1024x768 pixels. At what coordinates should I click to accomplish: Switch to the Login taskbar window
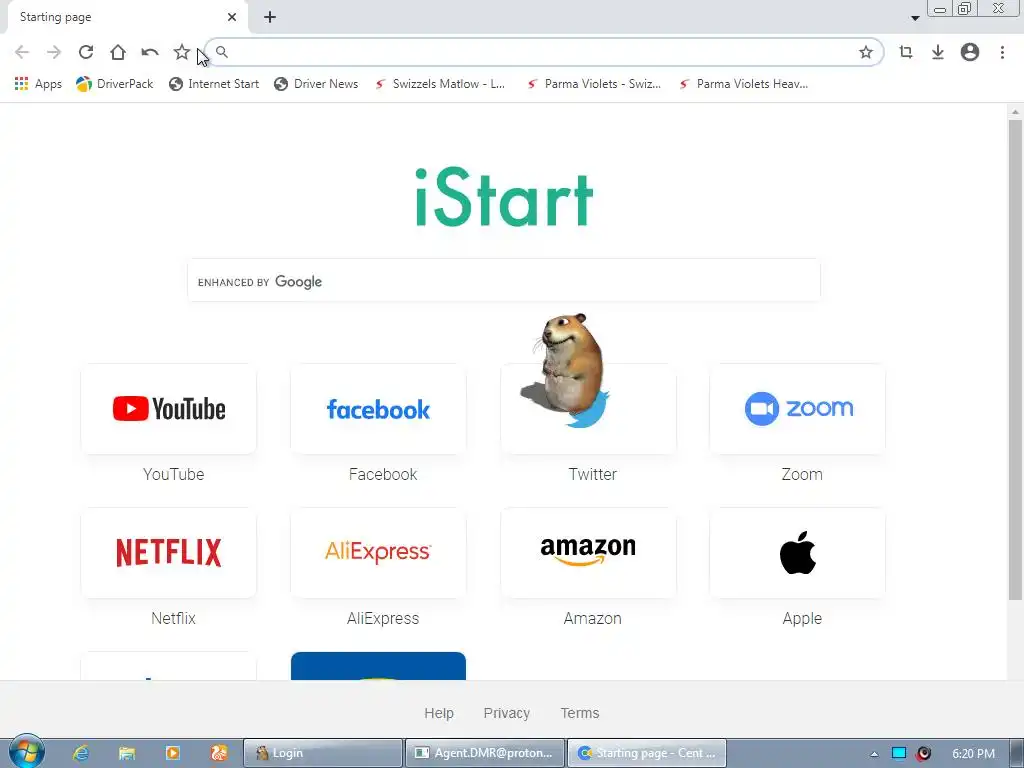click(323, 753)
